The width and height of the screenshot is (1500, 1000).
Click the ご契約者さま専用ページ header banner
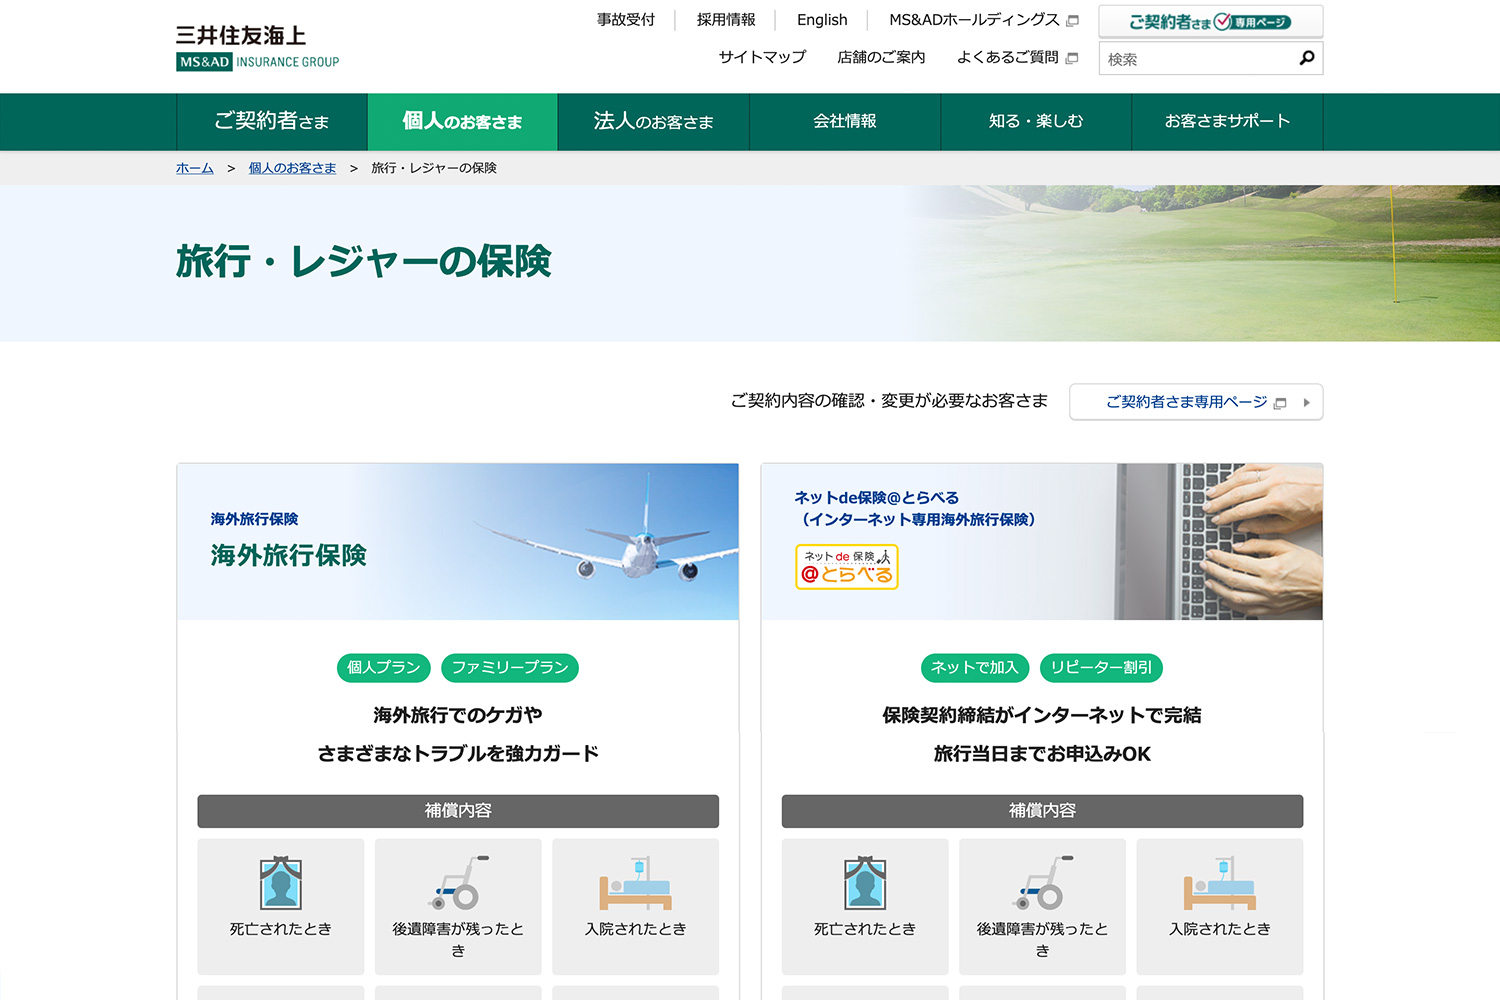point(1211,21)
